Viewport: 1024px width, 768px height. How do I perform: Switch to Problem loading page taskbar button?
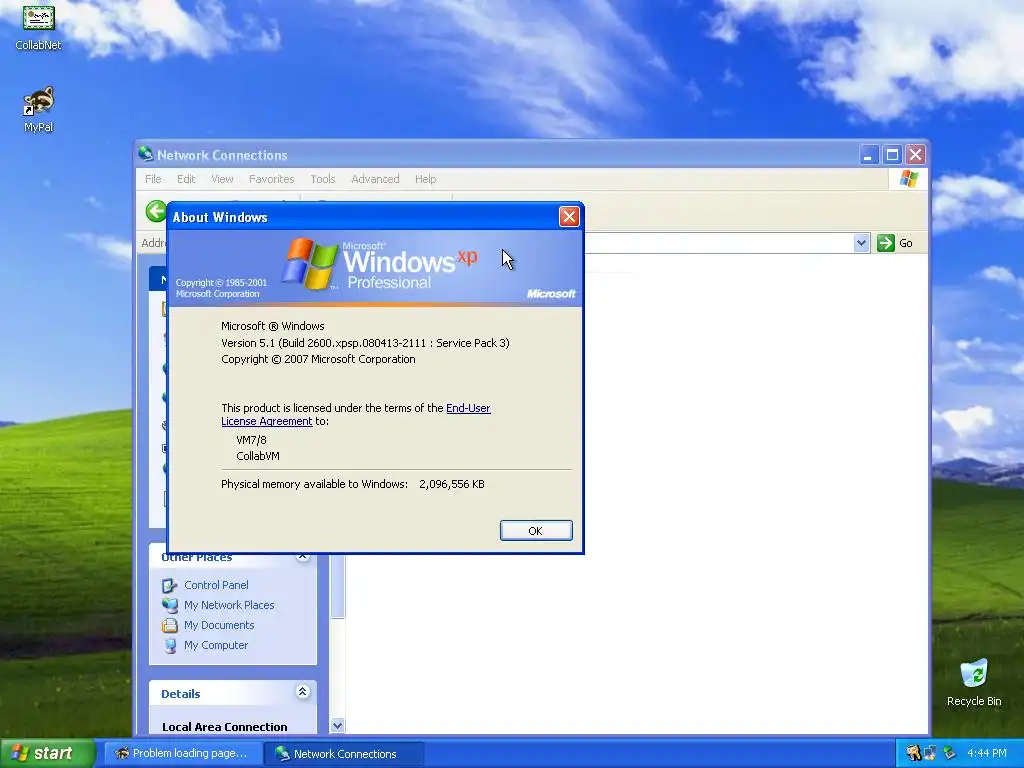tap(184, 753)
